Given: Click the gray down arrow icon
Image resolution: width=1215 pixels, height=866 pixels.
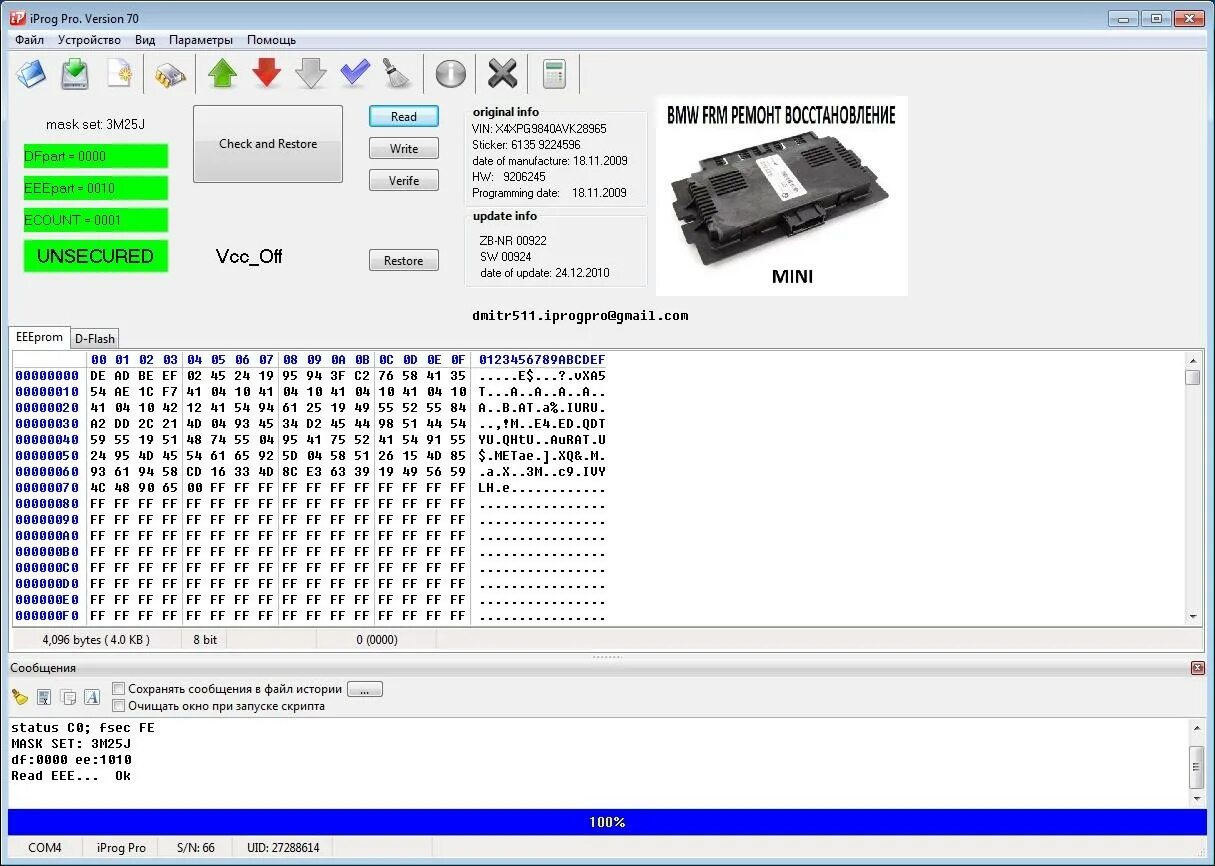Looking at the screenshot, I should click(x=311, y=73).
